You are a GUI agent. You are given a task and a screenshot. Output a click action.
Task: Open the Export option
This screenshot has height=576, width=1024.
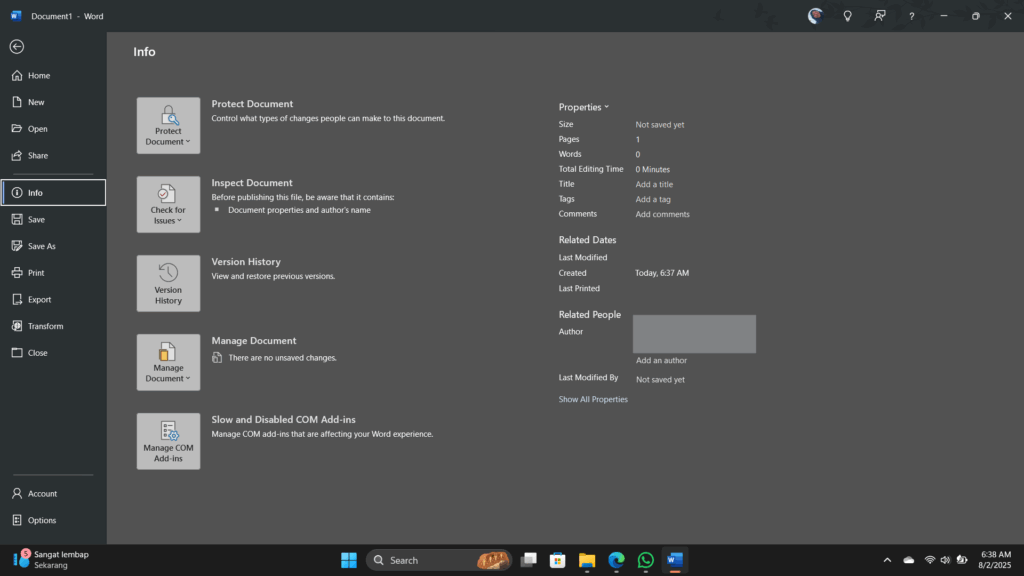53,300
